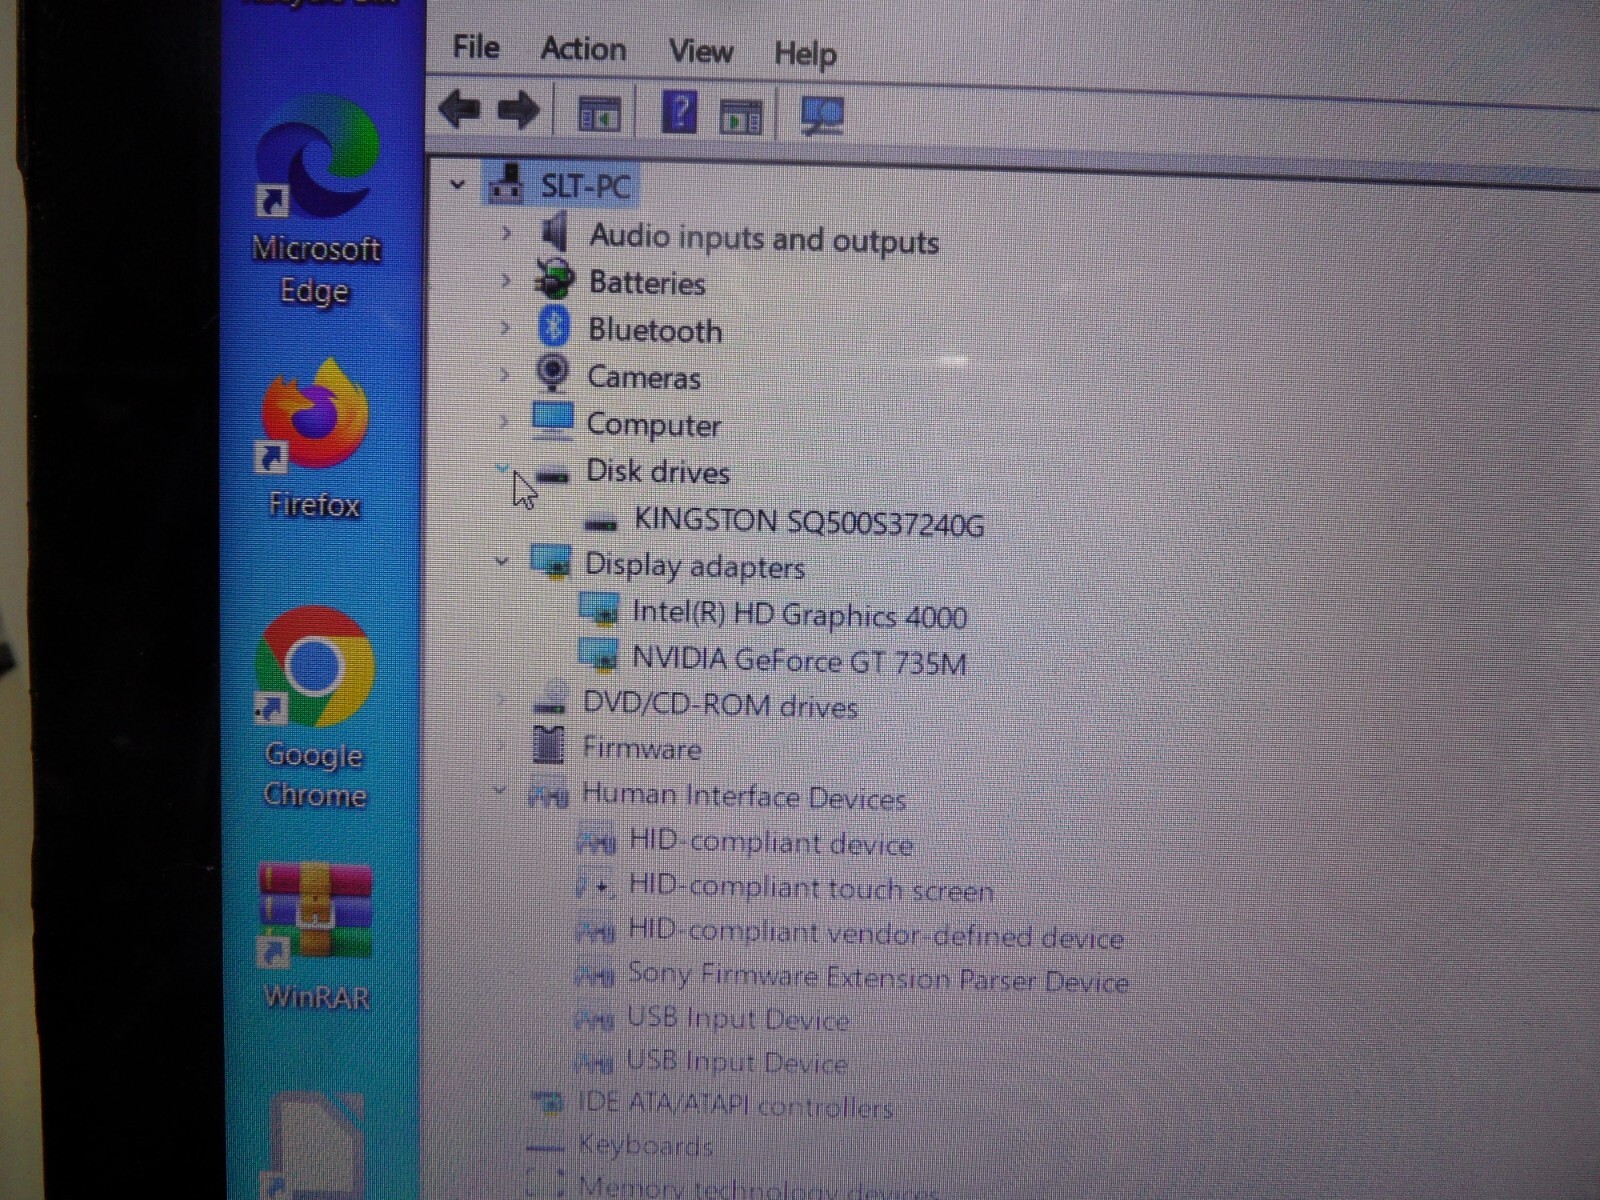
Task: Select the Batteries tree label
Action: tap(647, 283)
